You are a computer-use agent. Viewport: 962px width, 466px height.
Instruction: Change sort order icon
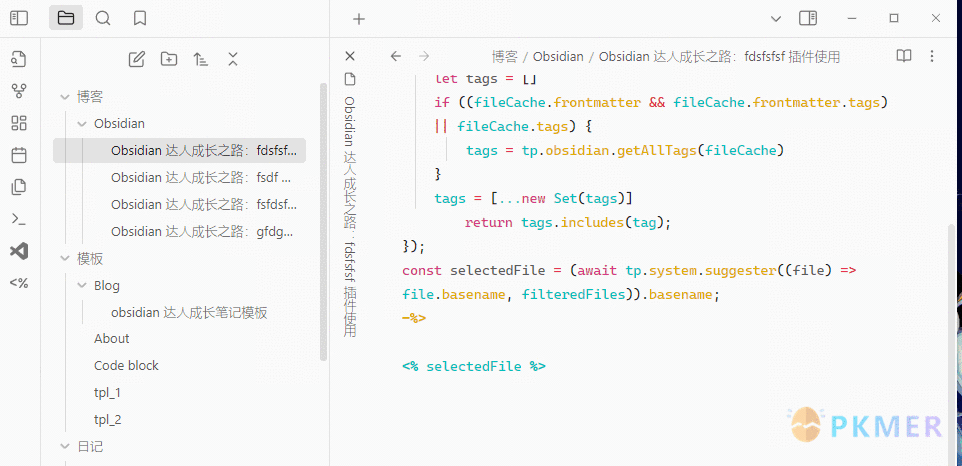pos(201,59)
